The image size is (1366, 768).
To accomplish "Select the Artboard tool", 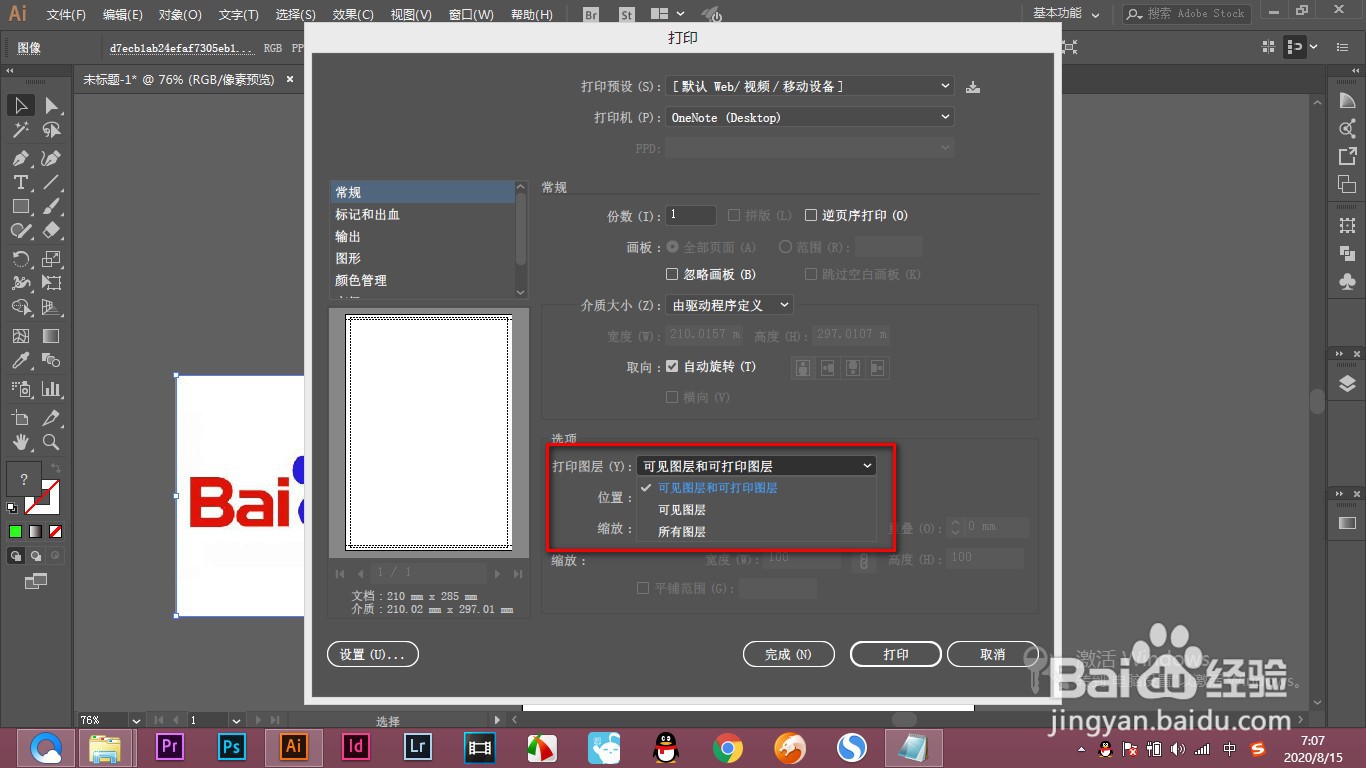I will click(21, 417).
